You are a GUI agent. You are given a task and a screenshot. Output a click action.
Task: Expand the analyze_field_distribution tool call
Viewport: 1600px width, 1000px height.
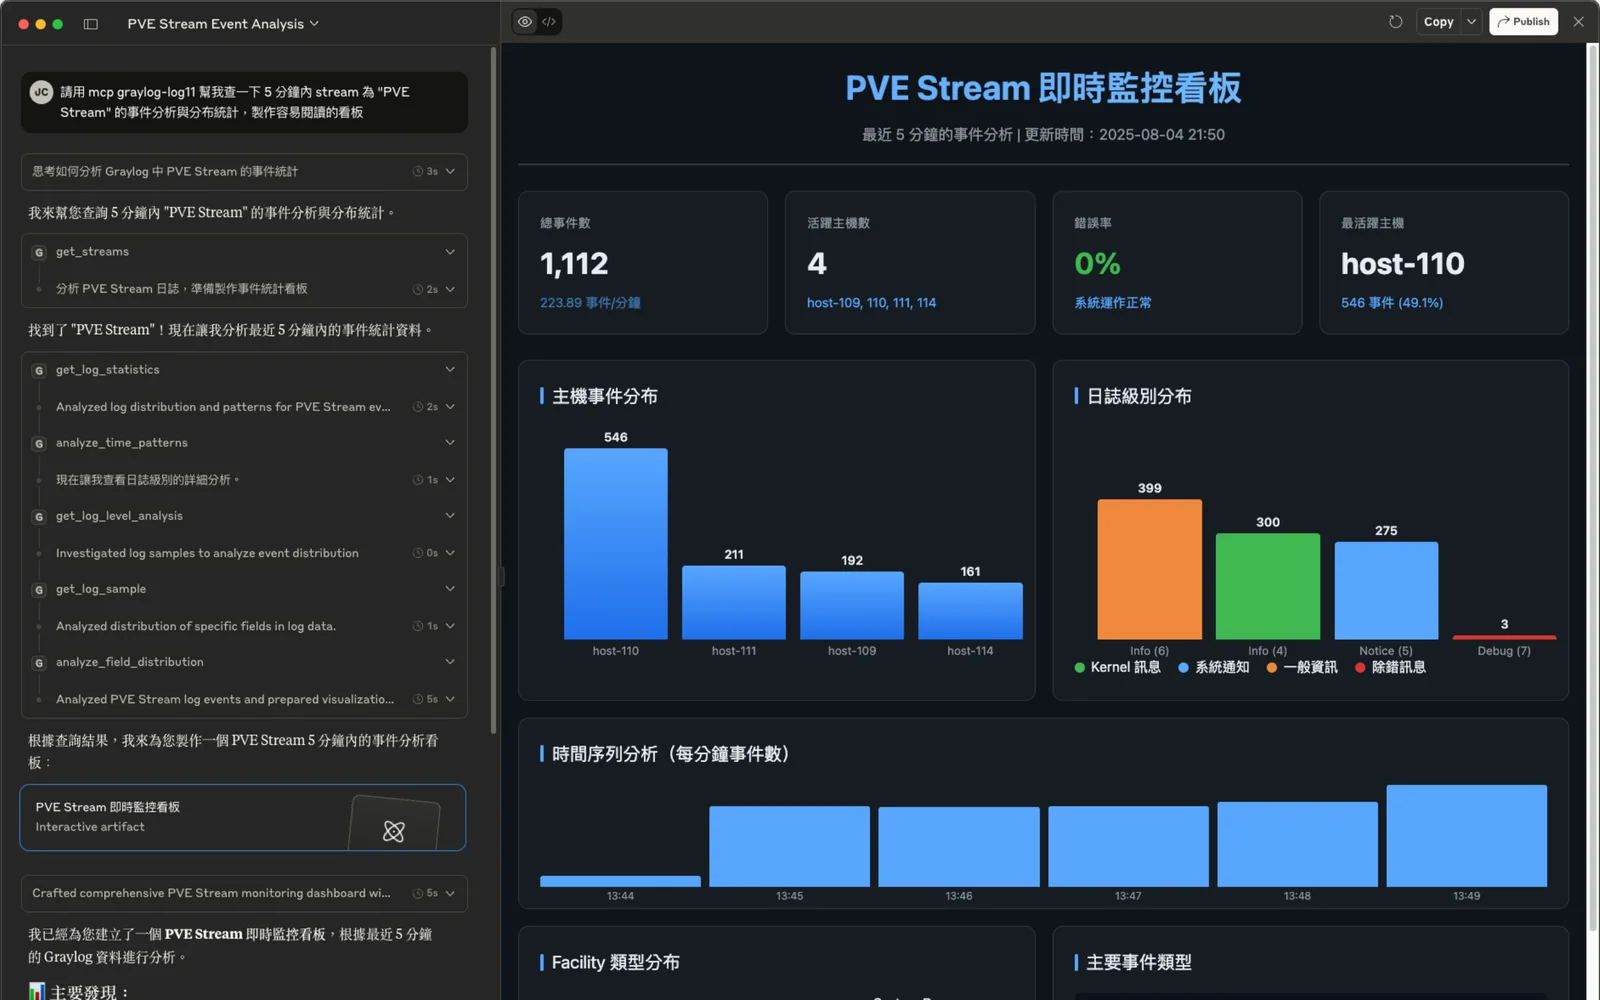pyautogui.click(x=450, y=662)
